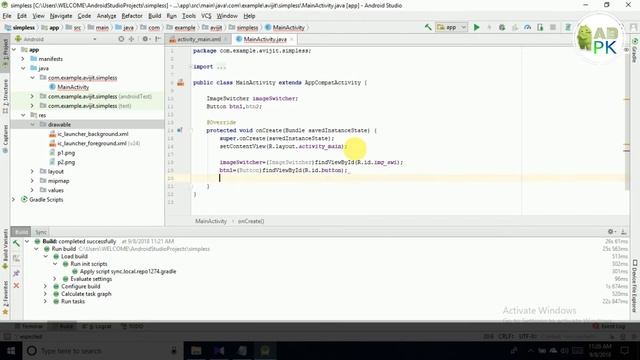This screenshot has height=360, width=640.
Task: Open the app run configuration dropdown
Action: 451,27
